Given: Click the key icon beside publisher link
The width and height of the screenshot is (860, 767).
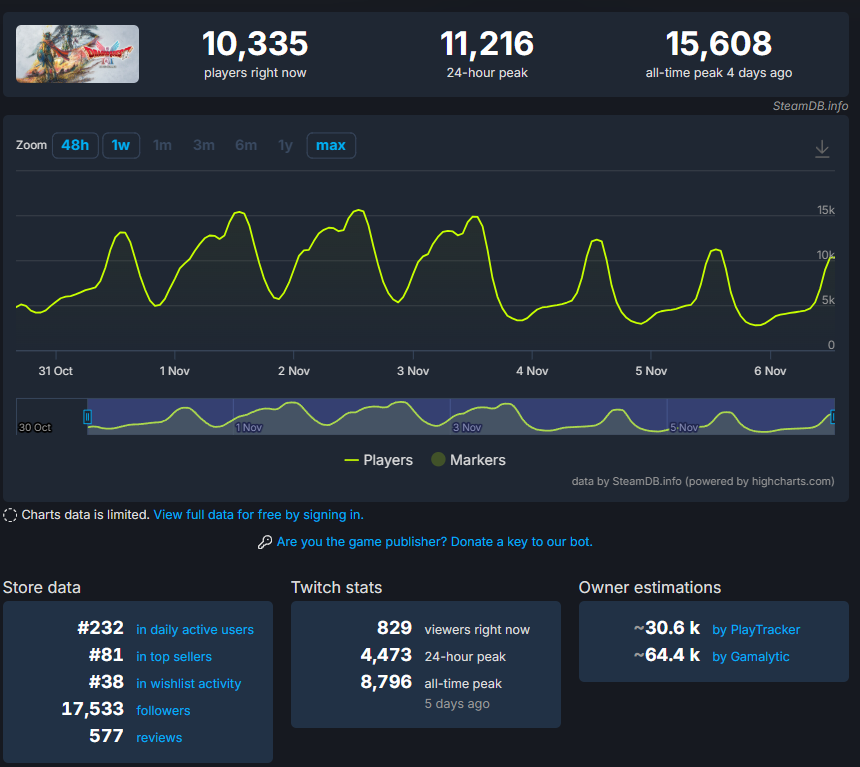Looking at the screenshot, I should pyautogui.click(x=264, y=542).
